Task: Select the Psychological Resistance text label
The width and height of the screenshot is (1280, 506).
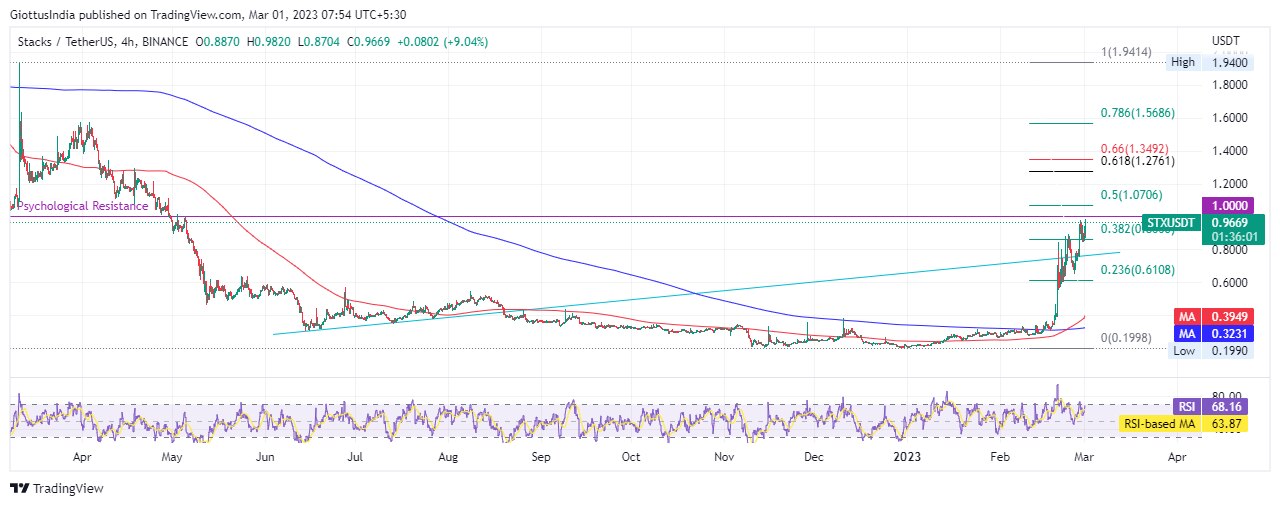Action: pos(80,206)
